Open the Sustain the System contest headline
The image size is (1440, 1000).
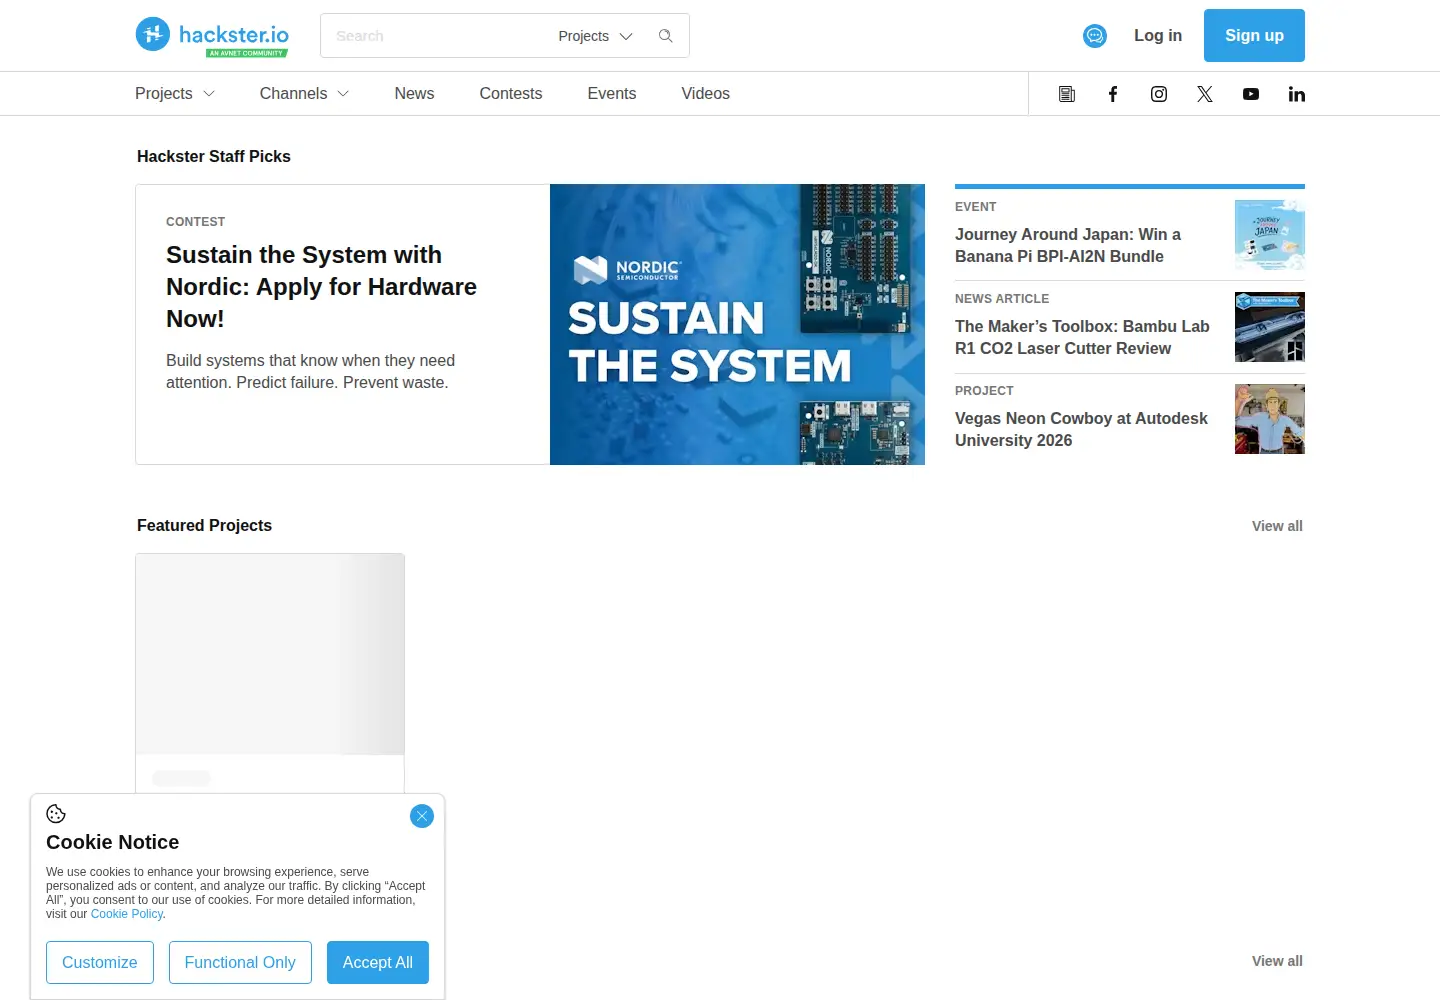[x=321, y=287]
